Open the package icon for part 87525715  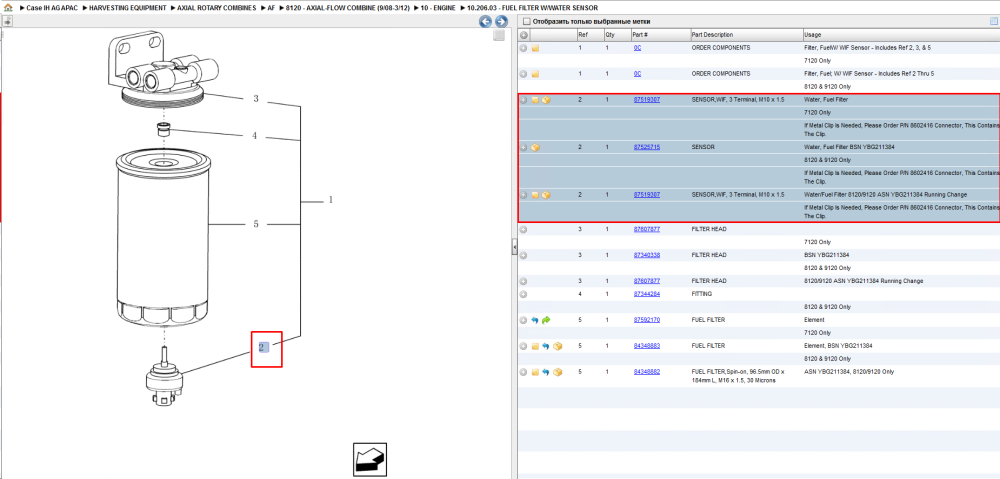[535, 147]
